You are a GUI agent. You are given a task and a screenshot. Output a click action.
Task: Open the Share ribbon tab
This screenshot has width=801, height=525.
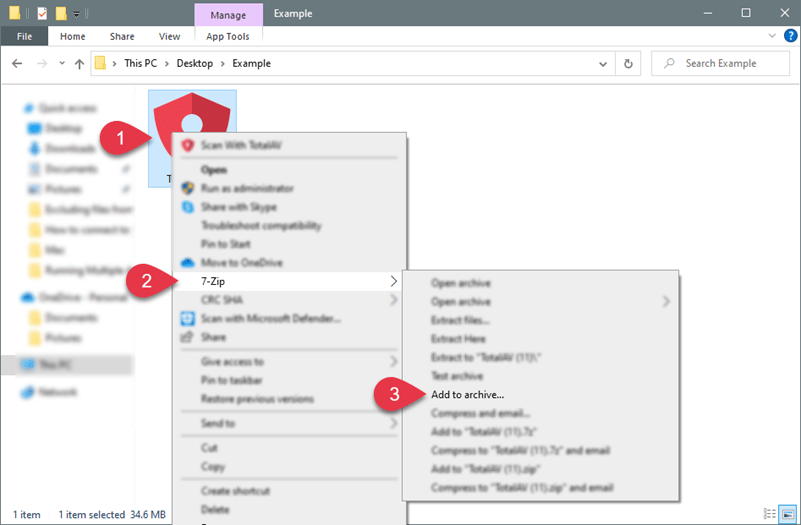tap(122, 36)
